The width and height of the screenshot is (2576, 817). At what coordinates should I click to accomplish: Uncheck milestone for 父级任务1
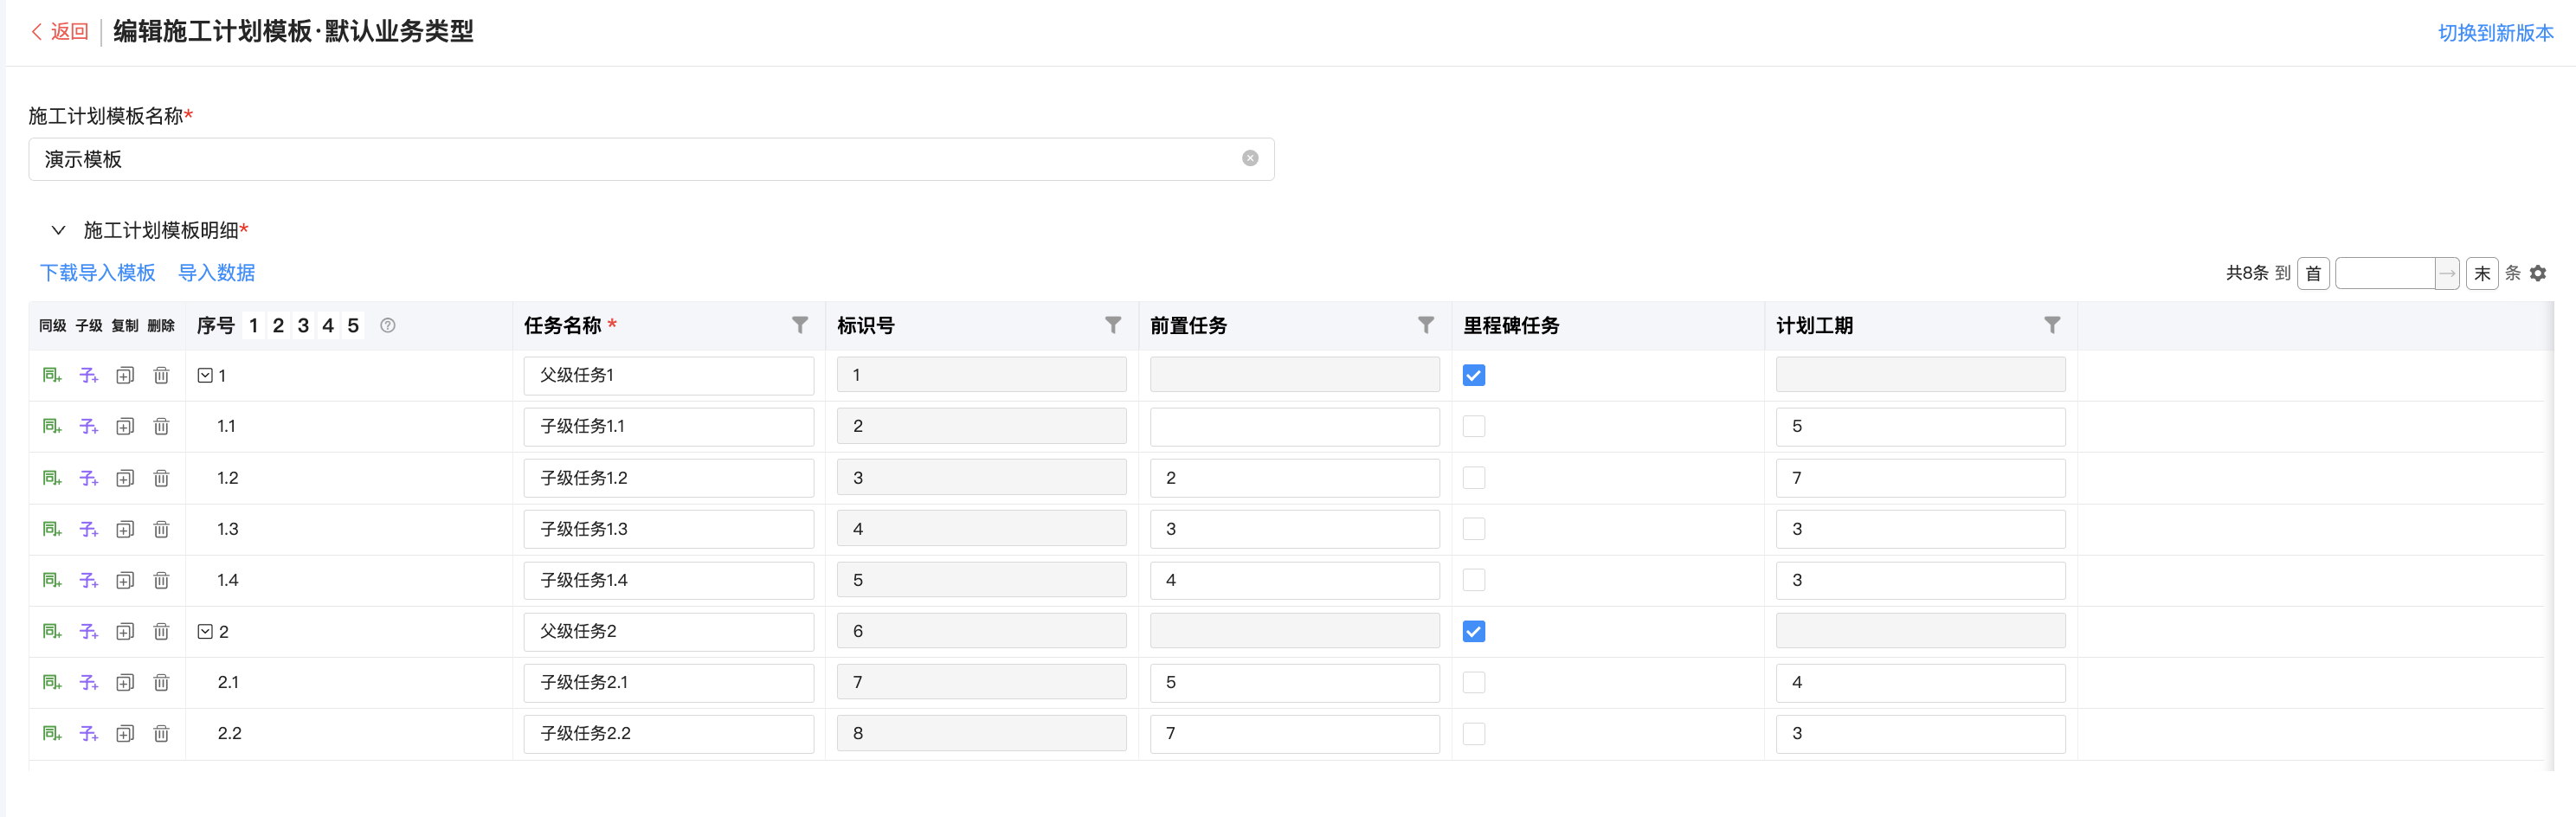pos(1473,375)
